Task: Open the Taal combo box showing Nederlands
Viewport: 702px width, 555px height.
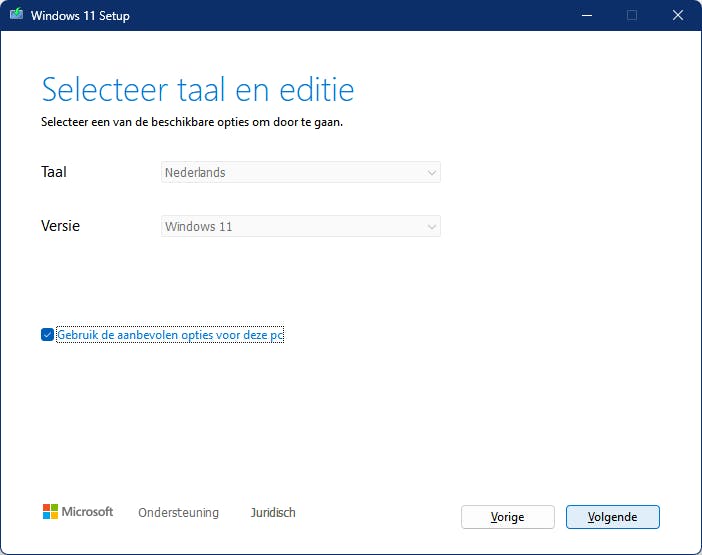Action: click(x=300, y=172)
